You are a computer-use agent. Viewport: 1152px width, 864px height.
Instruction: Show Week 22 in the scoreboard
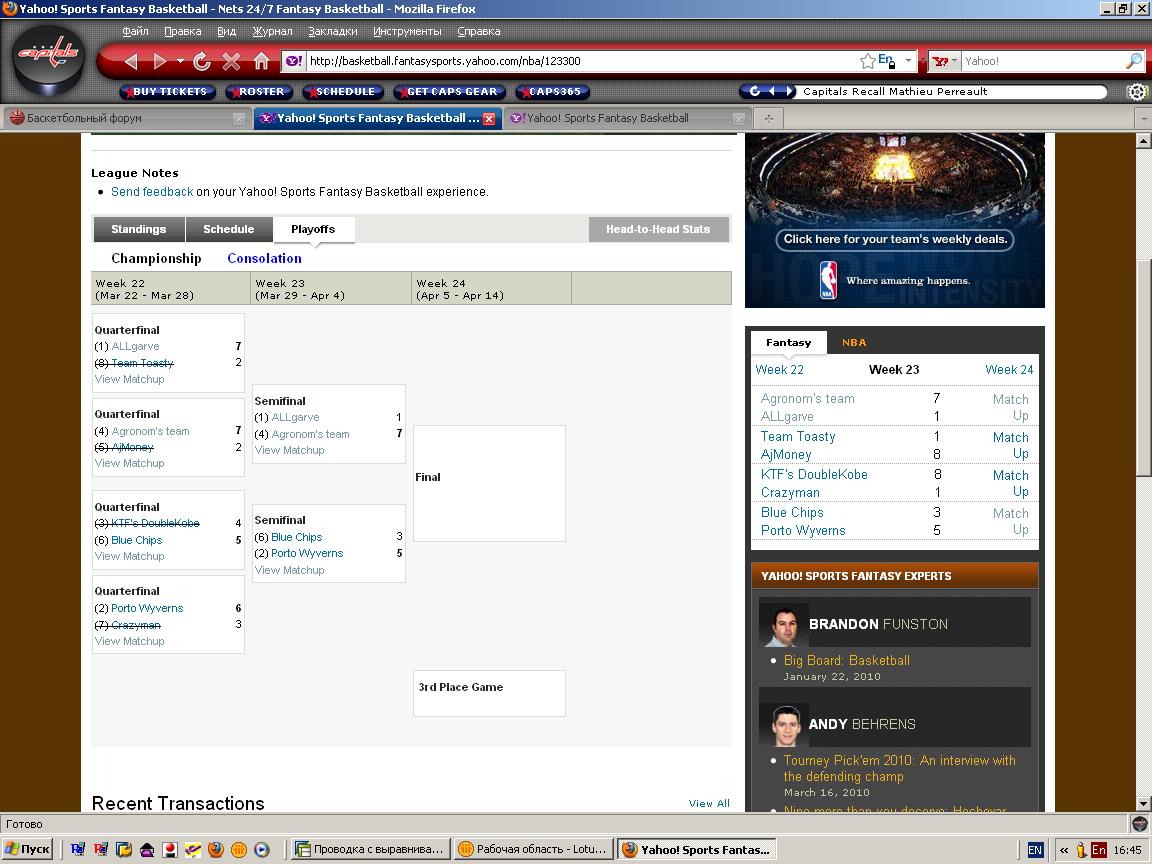pos(780,370)
